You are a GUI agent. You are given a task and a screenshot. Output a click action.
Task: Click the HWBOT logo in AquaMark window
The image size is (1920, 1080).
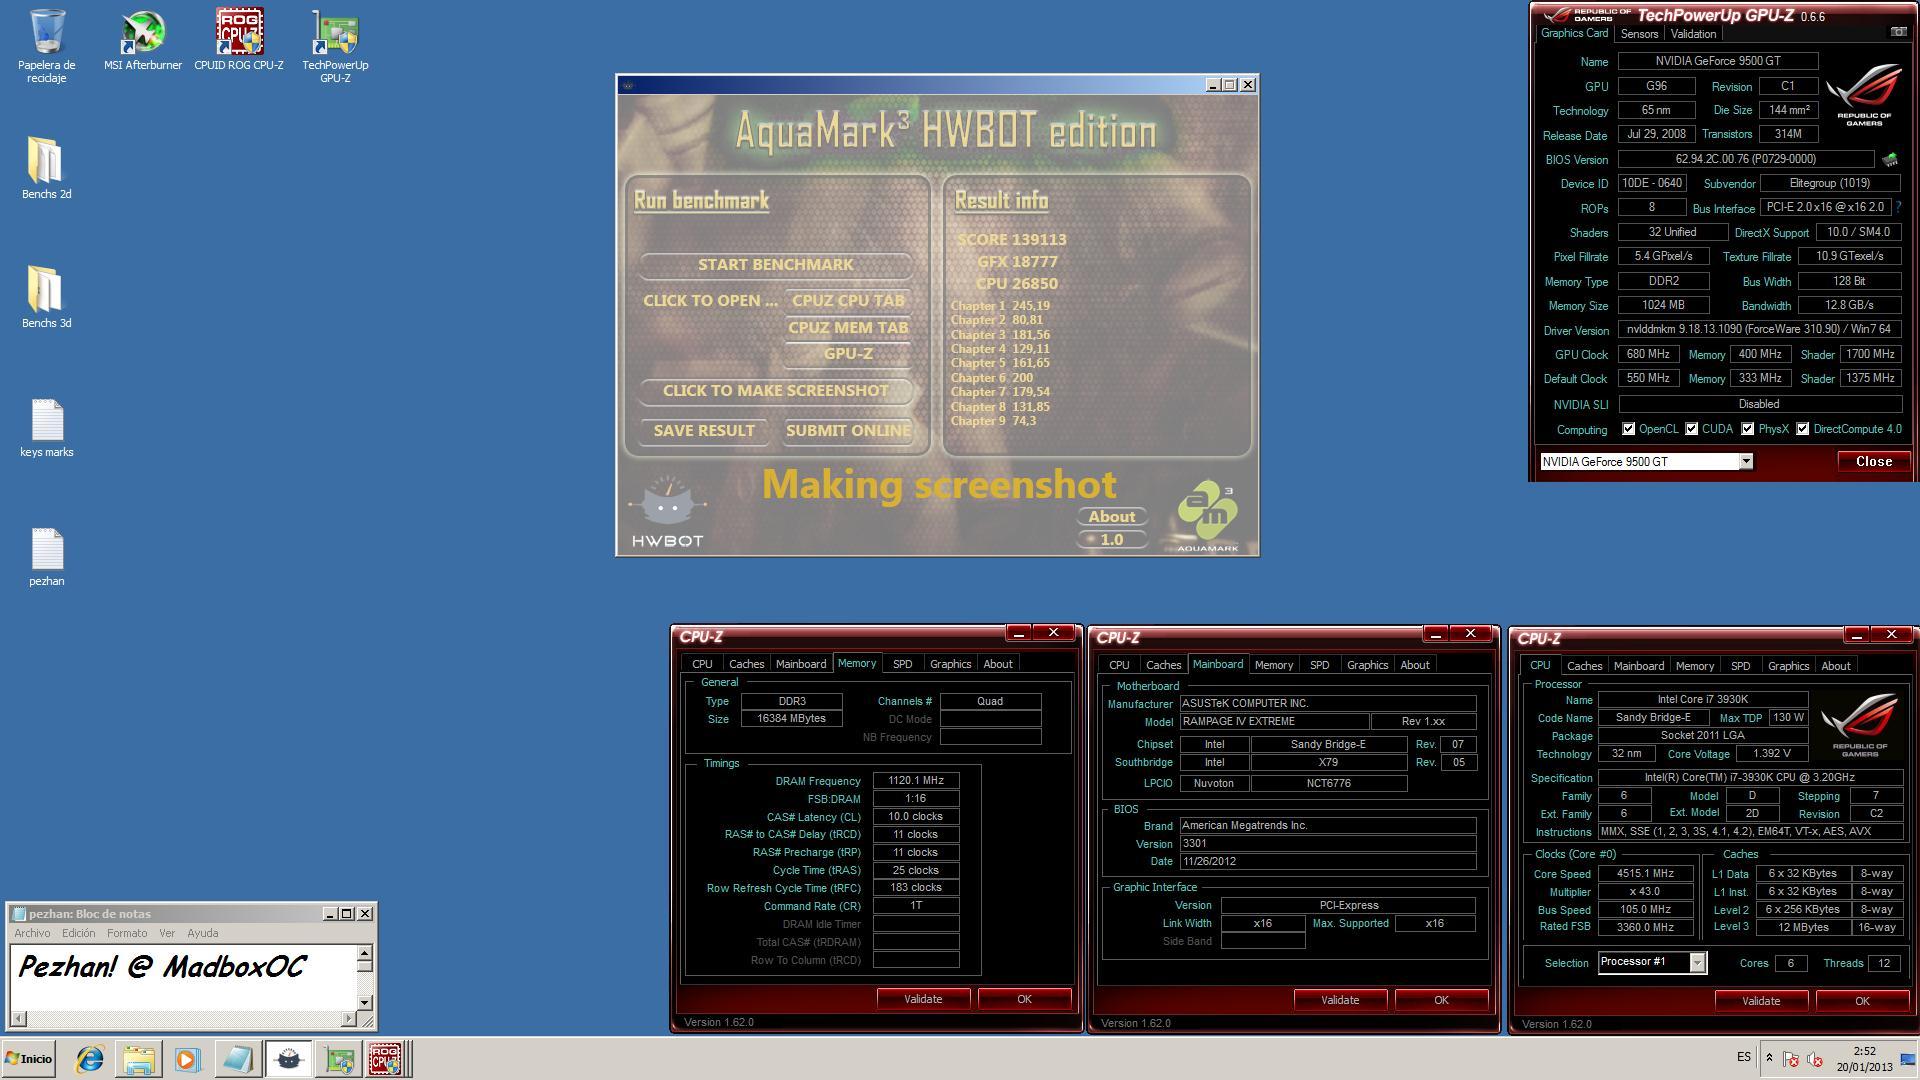click(x=667, y=512)
